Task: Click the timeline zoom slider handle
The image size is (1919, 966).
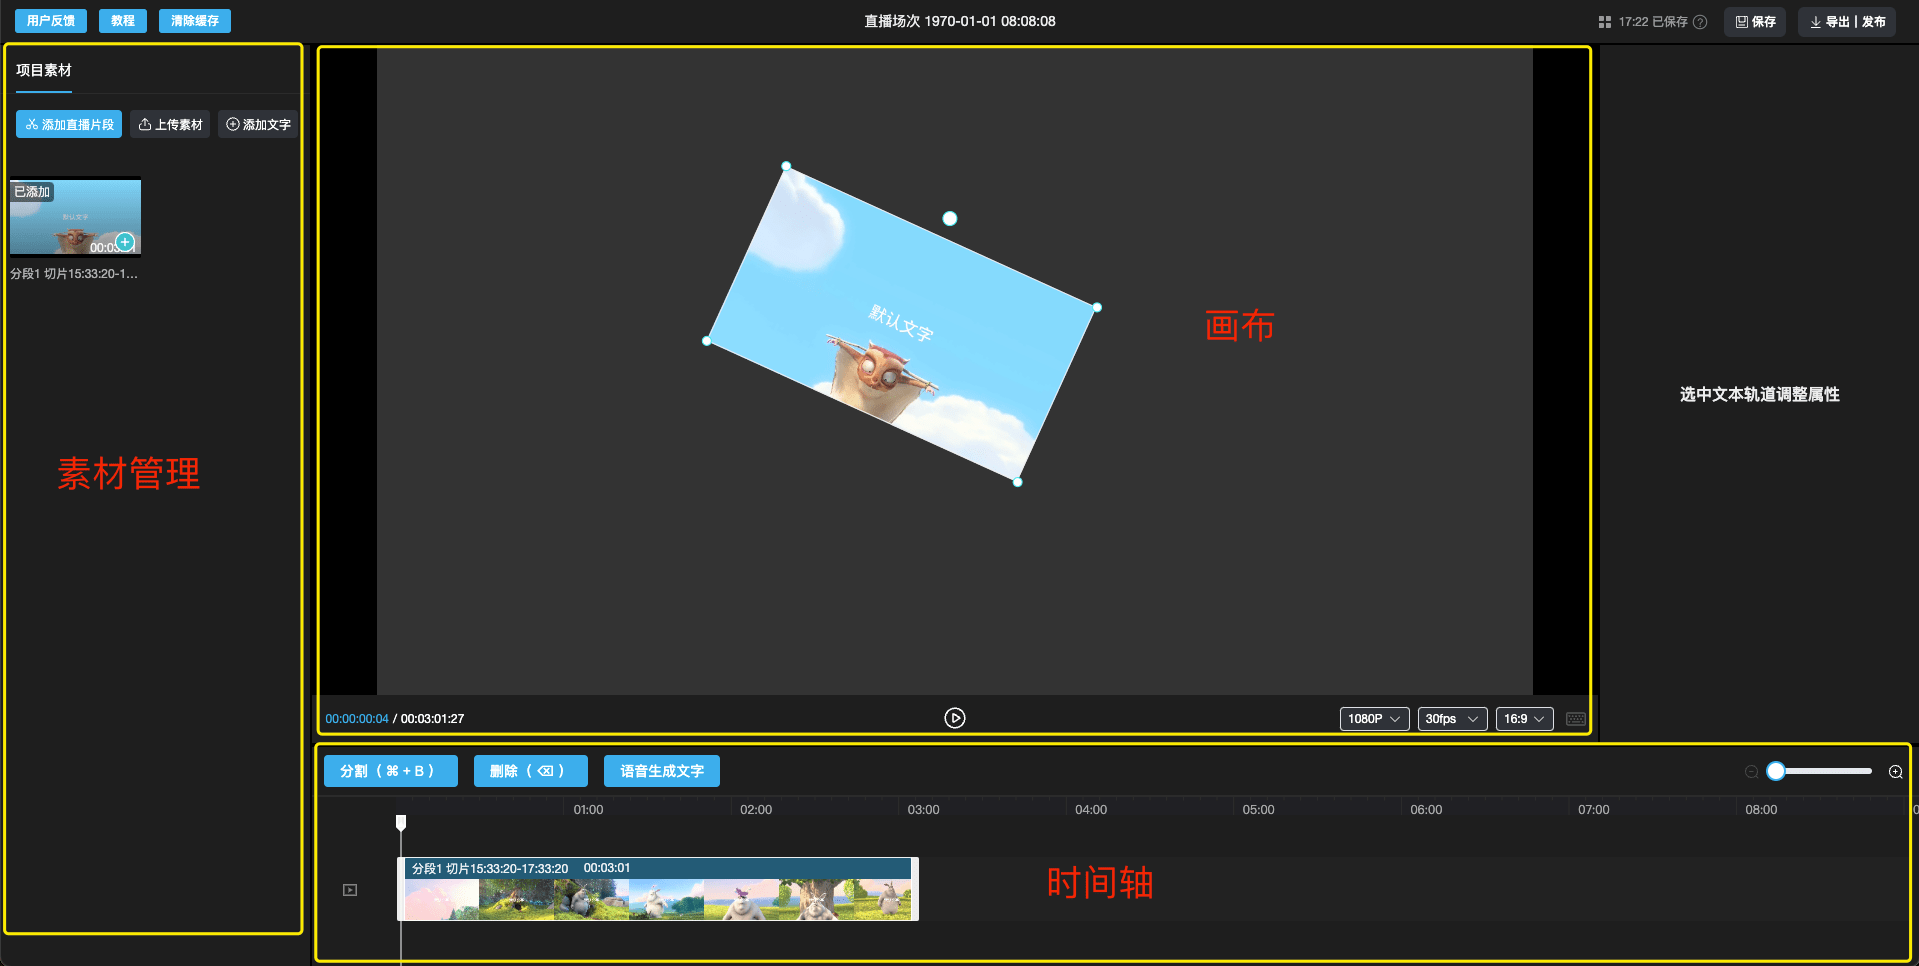Action: click(1776, 771)
